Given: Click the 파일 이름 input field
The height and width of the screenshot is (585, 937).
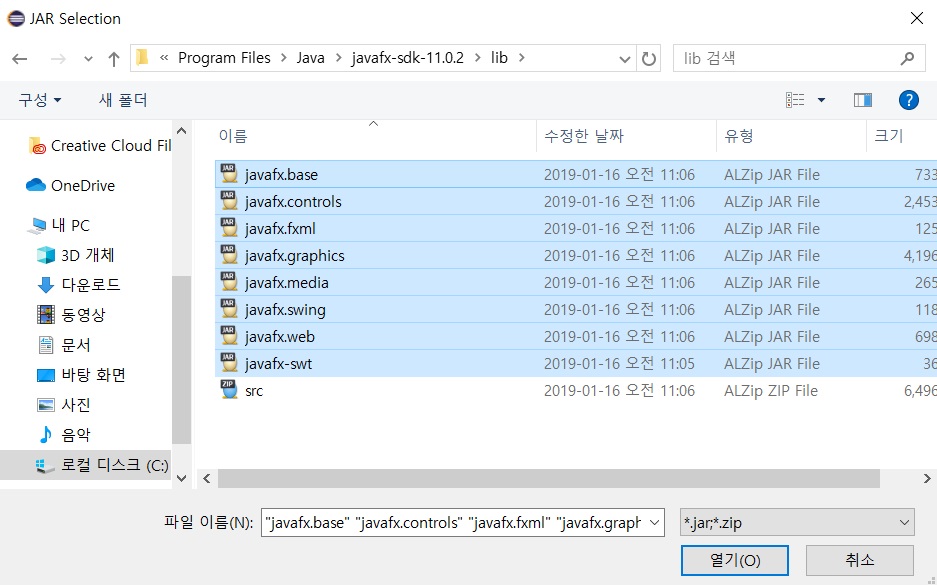Looking at the screenshot, I should coord(454,523).
